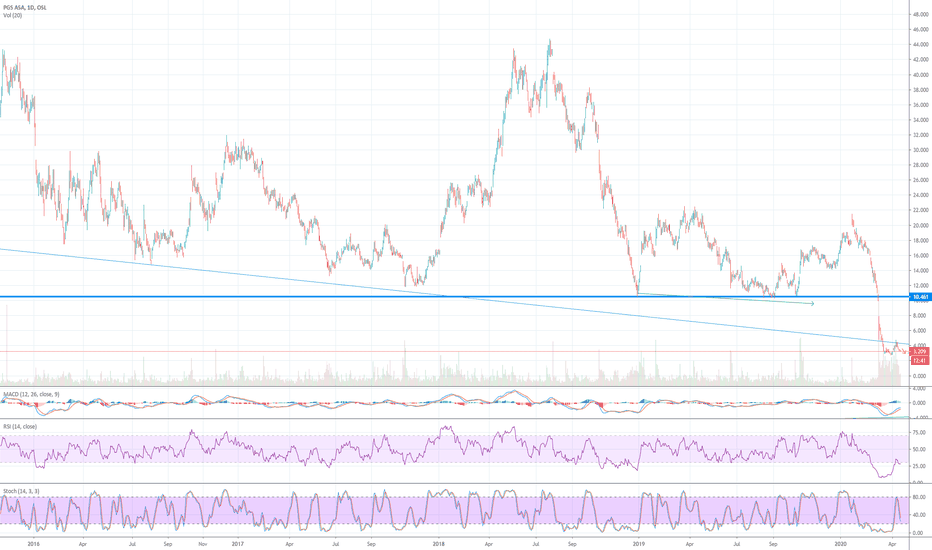Click the 80.00 Stoch scale label
The image size is (932, 550).
pyautogui.click(x=920, y=497)
